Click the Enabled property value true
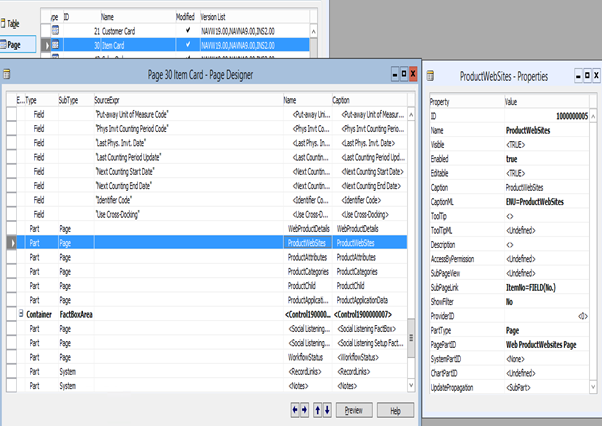The height and width of the screenshot is (426, 602). [x=546, y=159]
